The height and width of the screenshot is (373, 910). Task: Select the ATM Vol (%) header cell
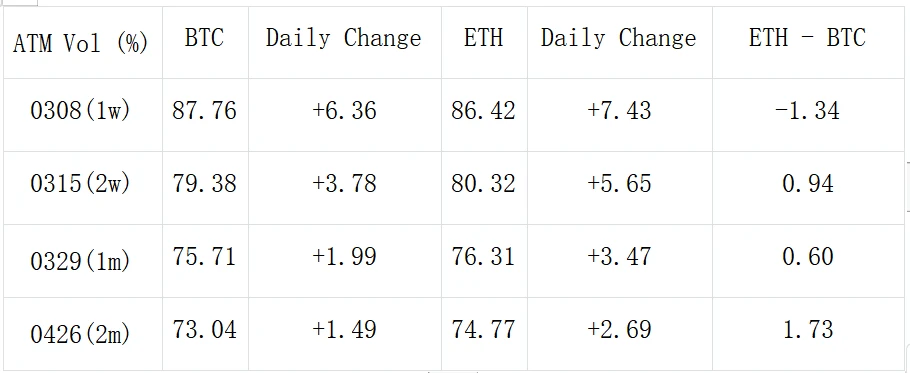82,42
